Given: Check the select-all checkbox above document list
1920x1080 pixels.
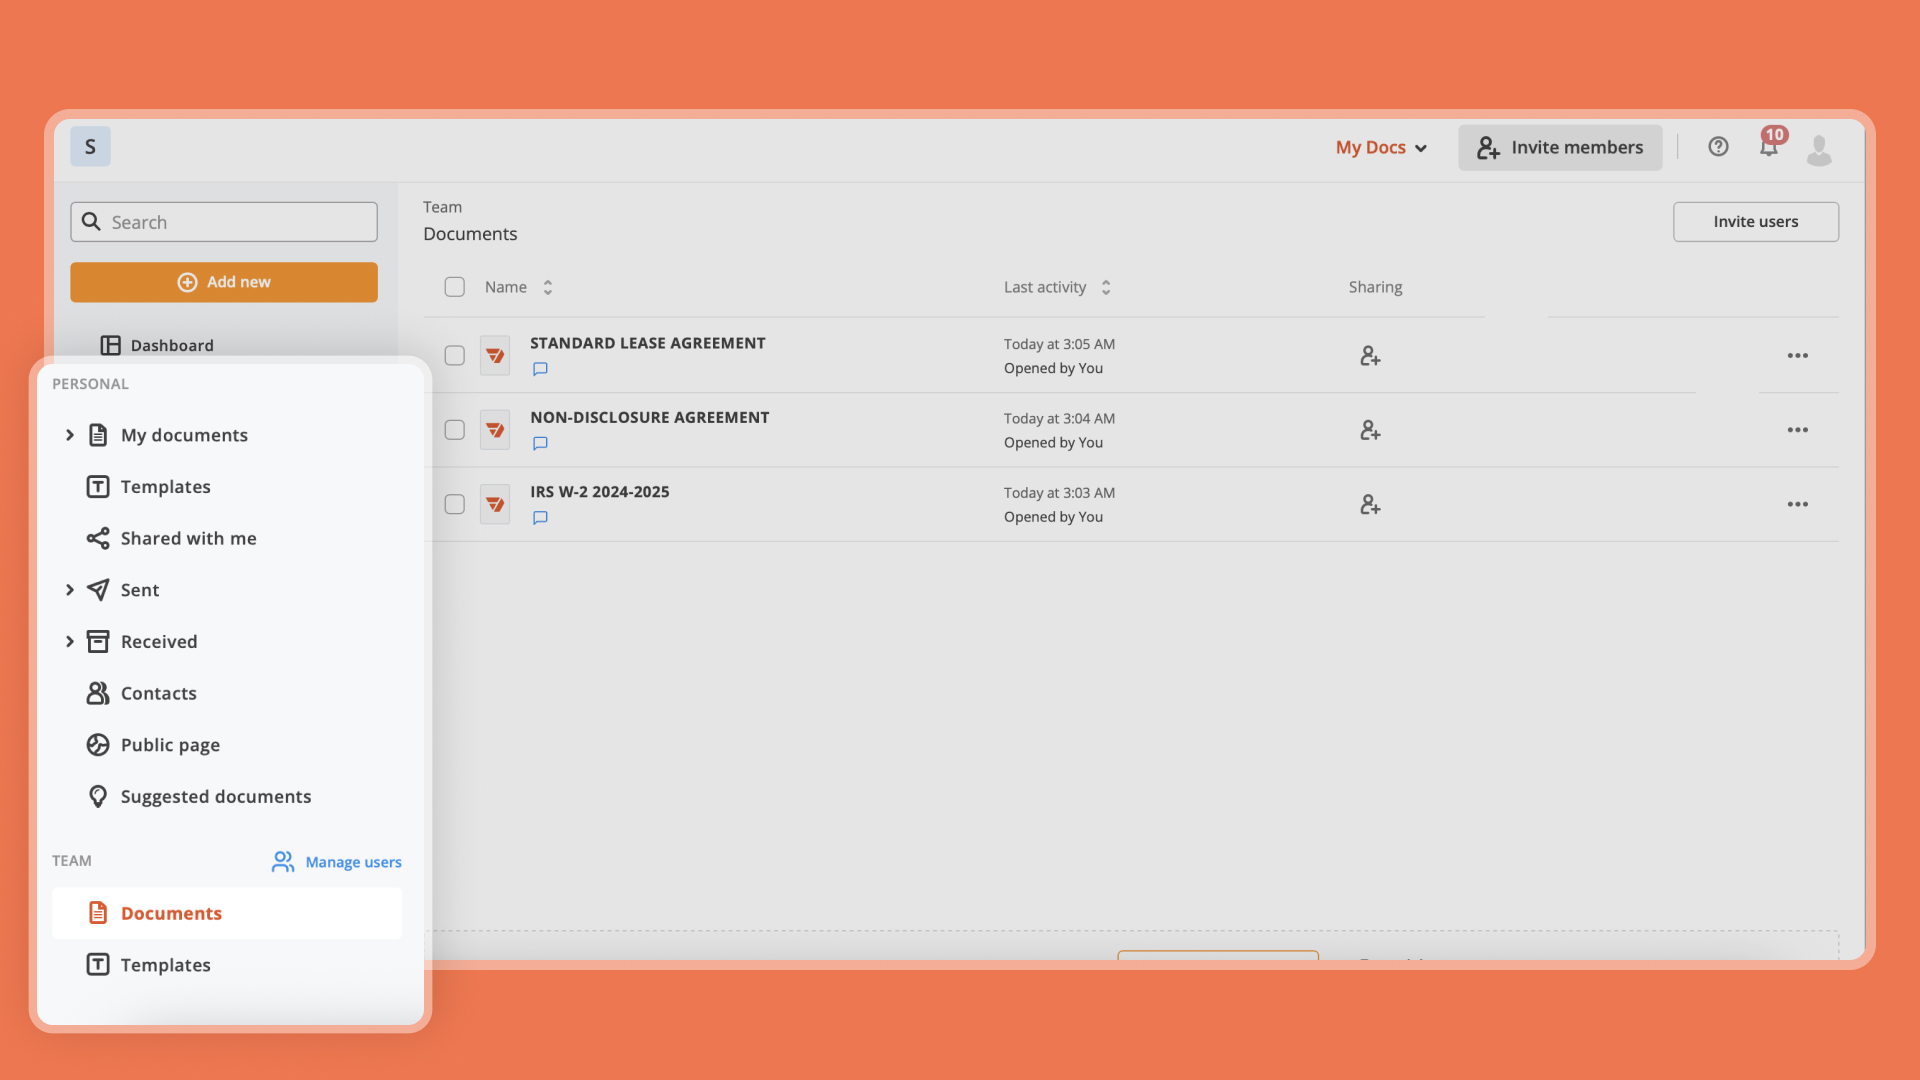Looking at the screenshot, I should click(454, 286).
